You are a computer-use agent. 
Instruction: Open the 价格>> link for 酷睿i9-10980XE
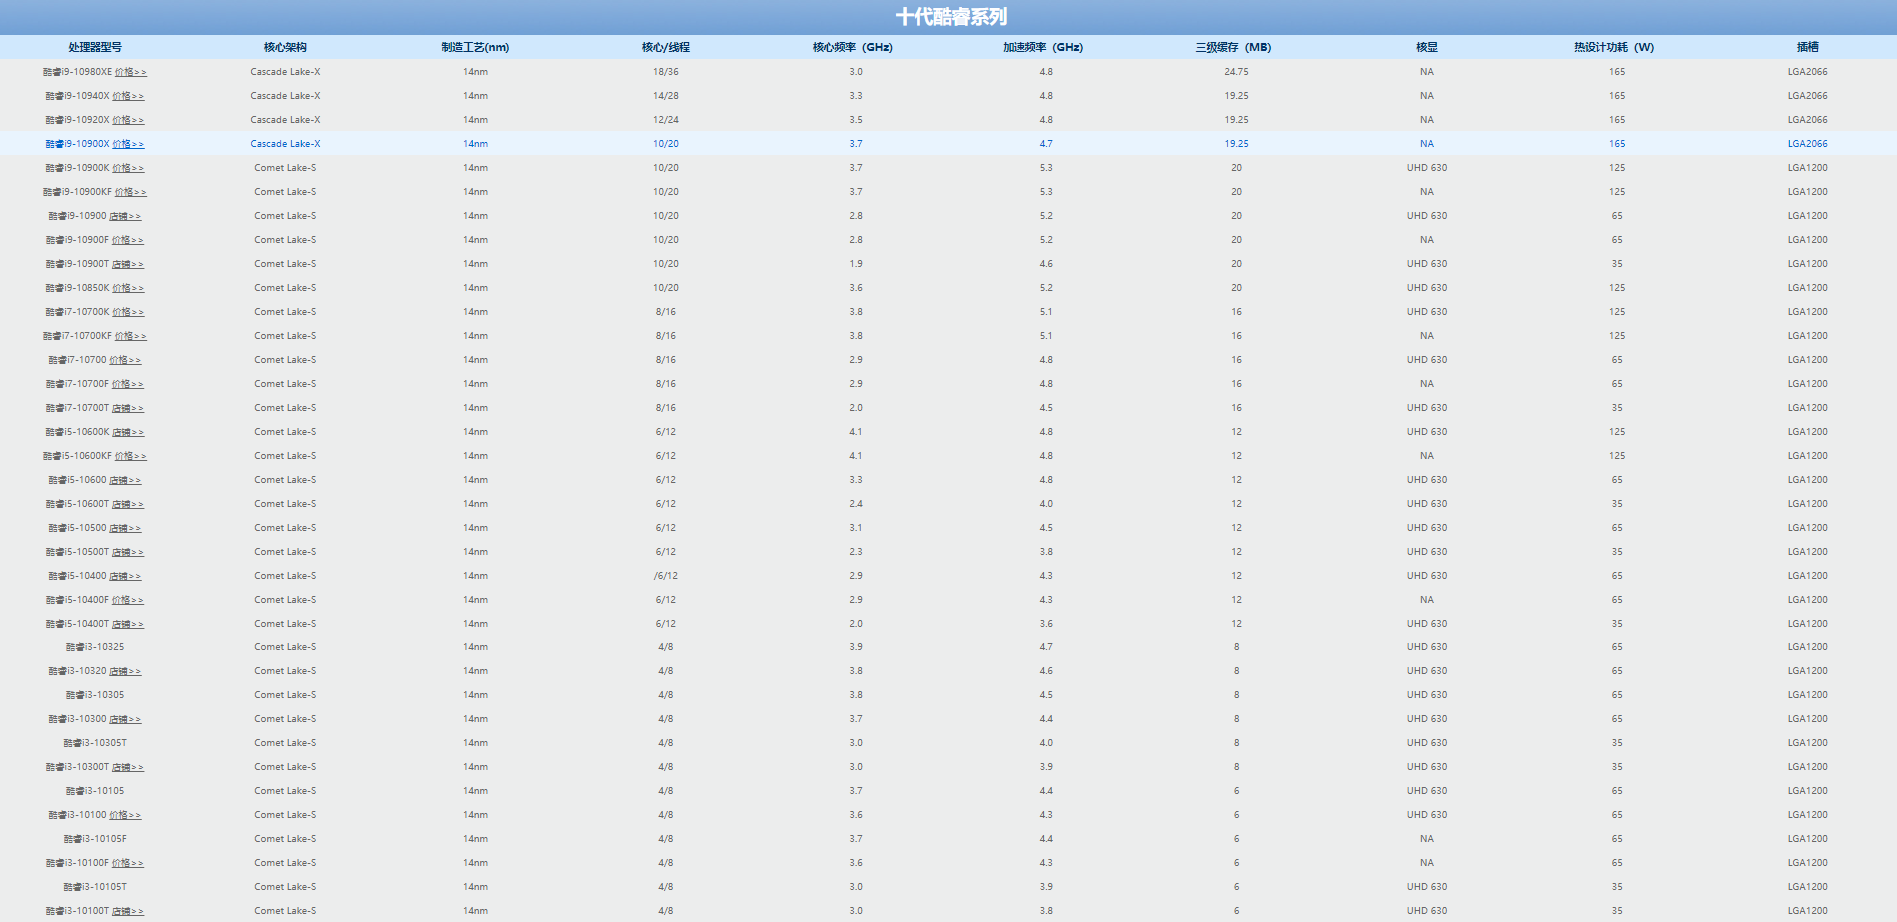[130, 72]
